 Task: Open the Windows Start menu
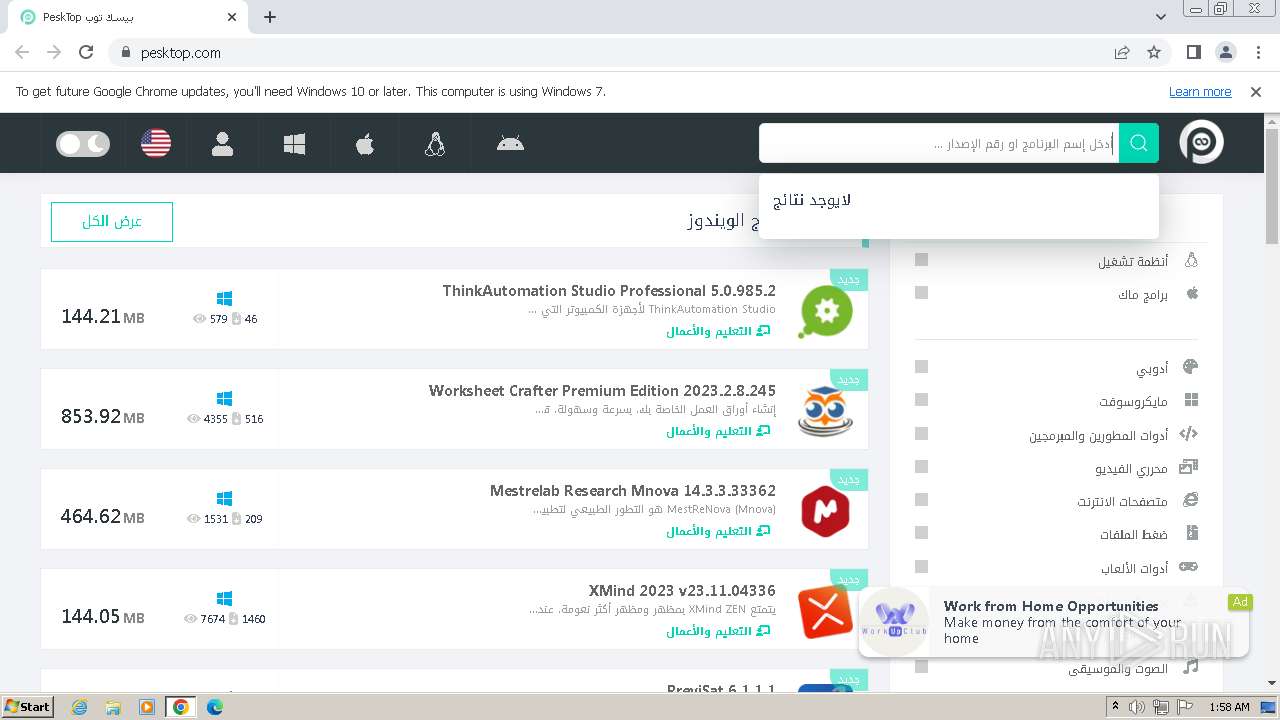tap(28, 707)
